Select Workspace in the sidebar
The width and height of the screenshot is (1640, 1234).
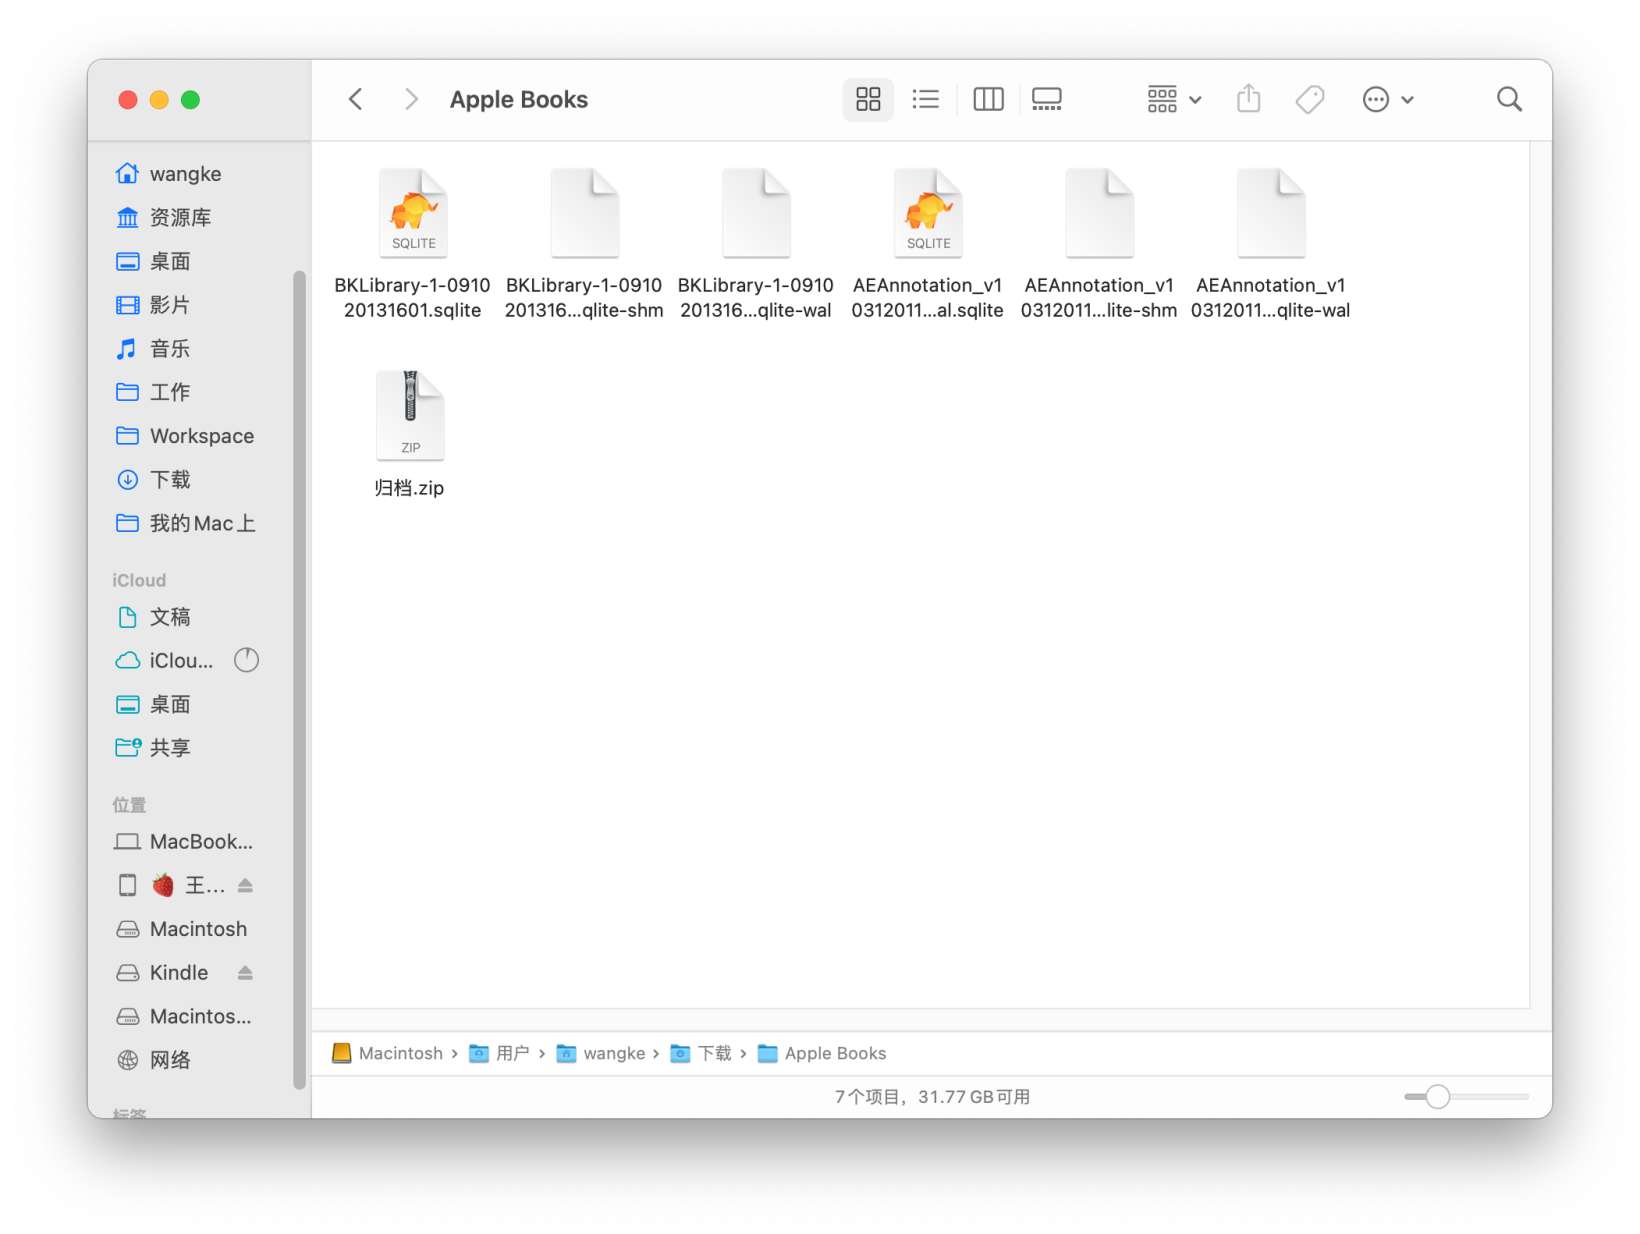201,436
